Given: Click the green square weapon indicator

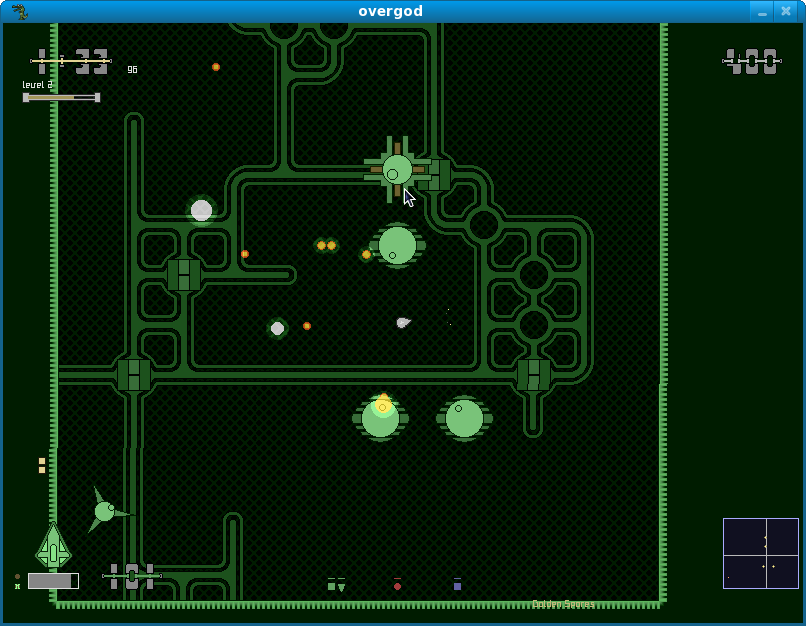Looking at the screenshot, I should pos(331,585).
